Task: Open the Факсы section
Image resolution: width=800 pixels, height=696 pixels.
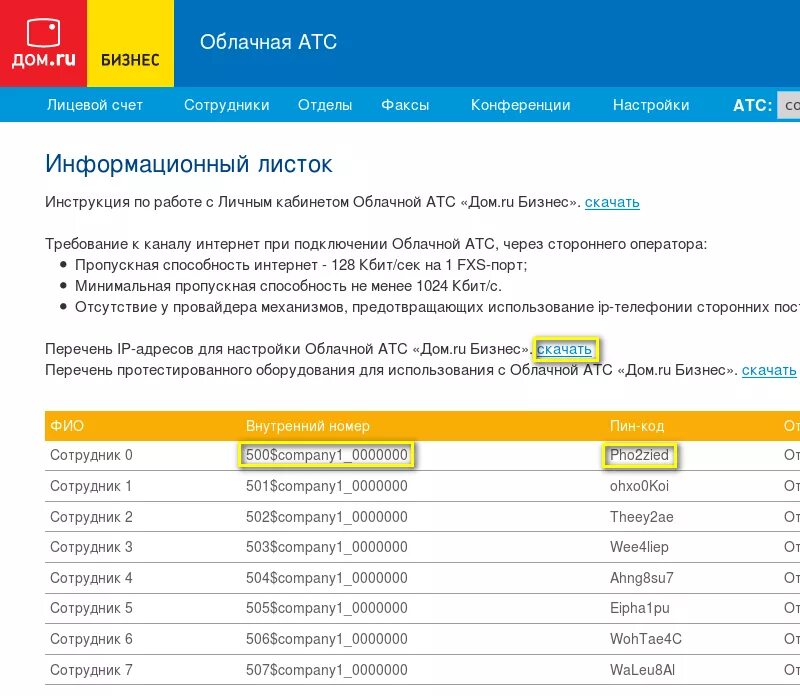Action: [405, 105]
